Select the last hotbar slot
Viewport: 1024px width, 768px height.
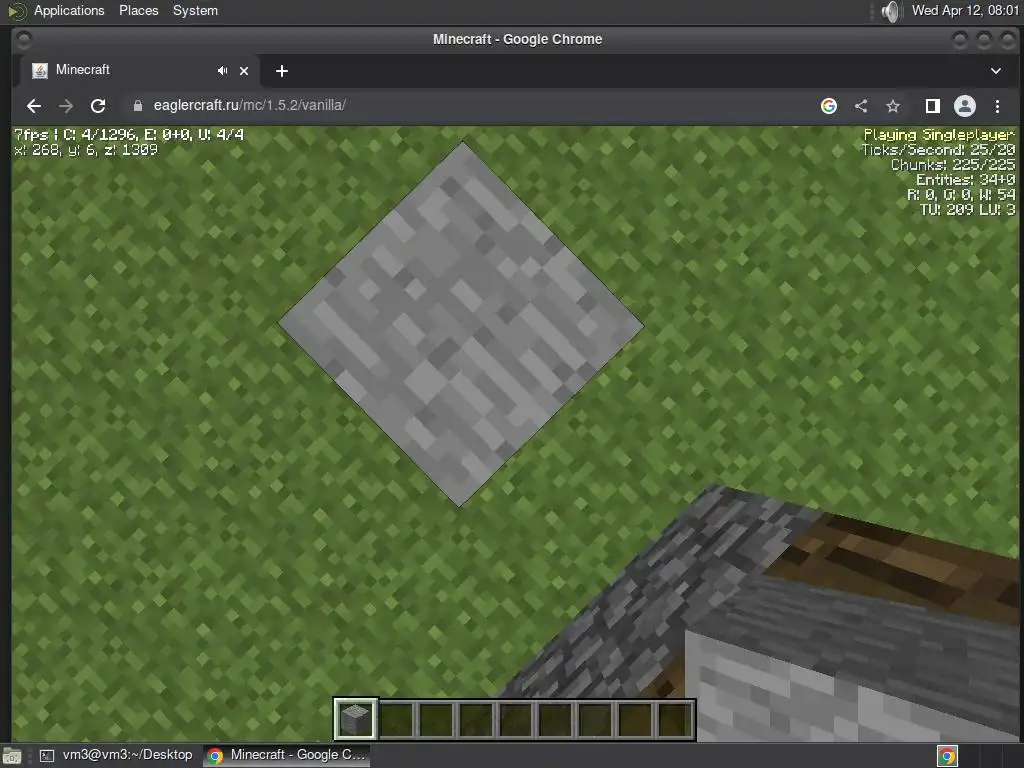pos(675,719)
